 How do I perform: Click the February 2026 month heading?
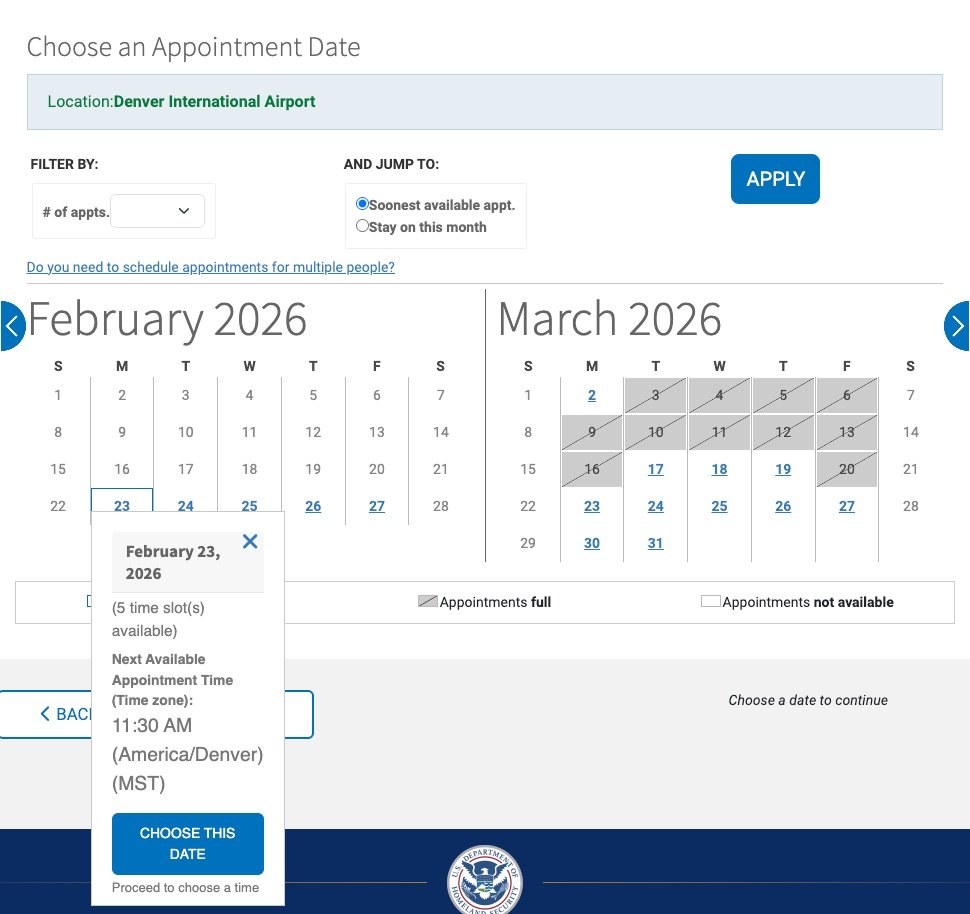tap(167, 319)
